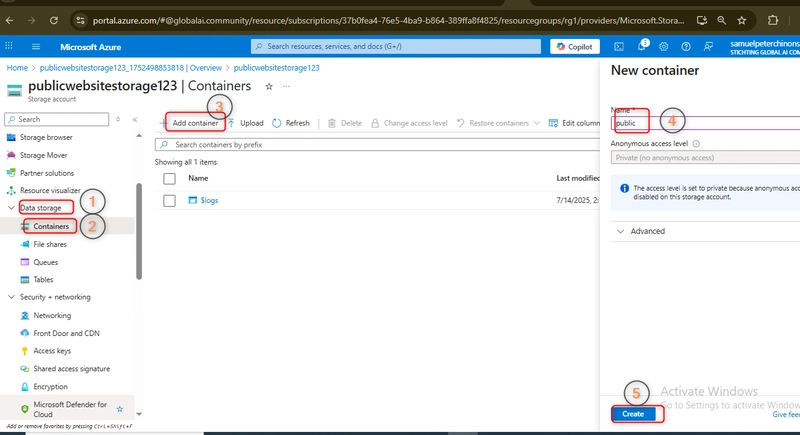The image size is (800, 435).
Task: Tick the checkbox for $logs
Action: pos(169,200)
